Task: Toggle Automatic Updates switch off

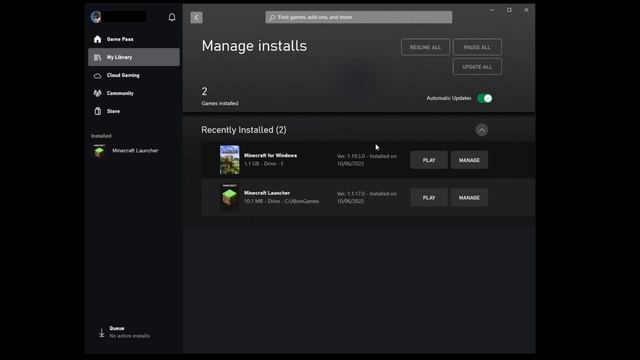Action: [484, 98]
